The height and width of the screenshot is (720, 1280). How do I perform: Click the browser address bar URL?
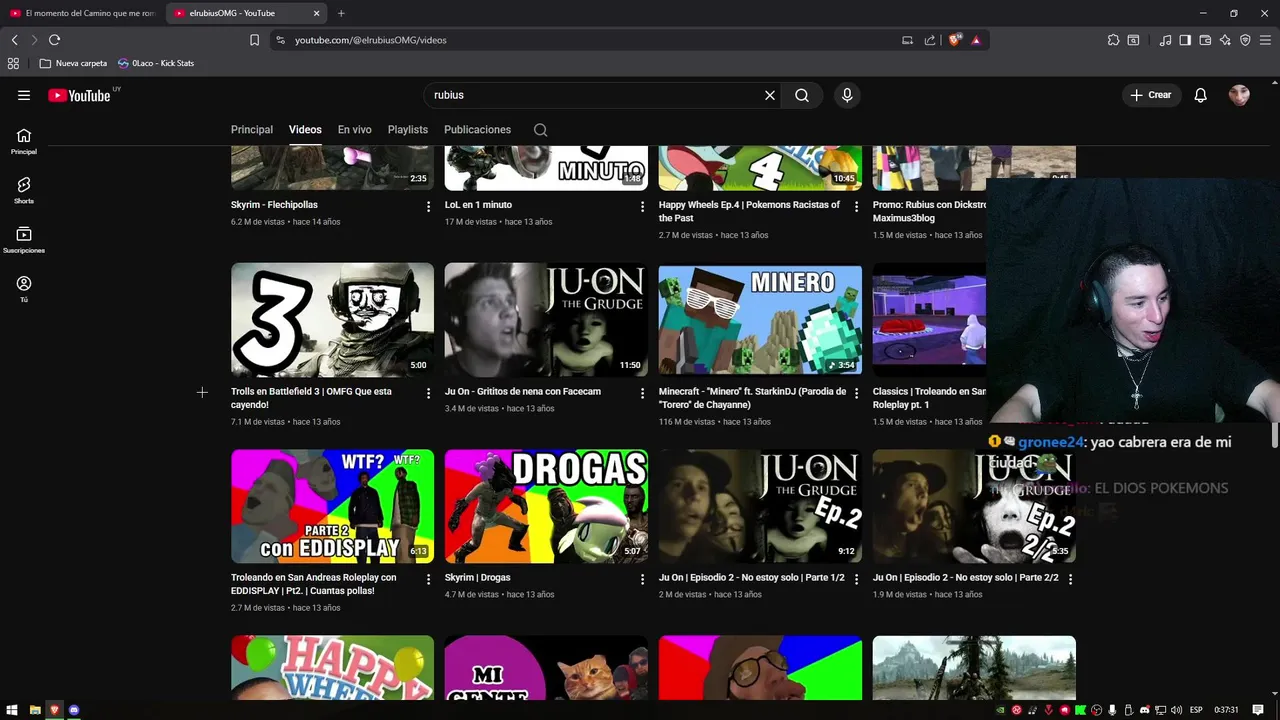coord(371,40)
